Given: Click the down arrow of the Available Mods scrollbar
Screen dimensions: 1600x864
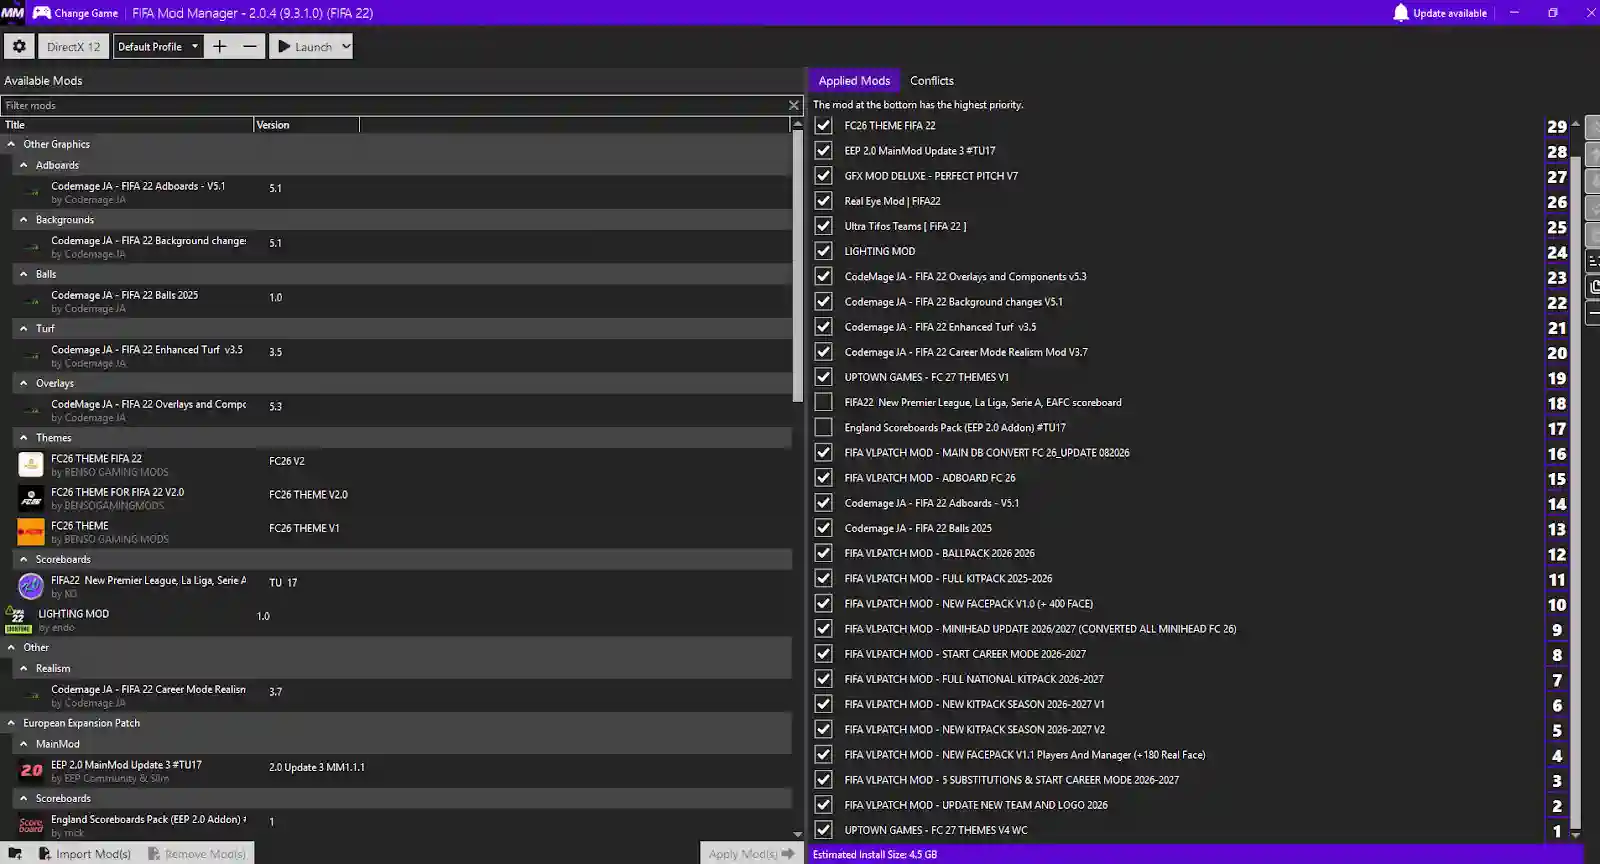Looking at the screenshot, I should (797, 833).
